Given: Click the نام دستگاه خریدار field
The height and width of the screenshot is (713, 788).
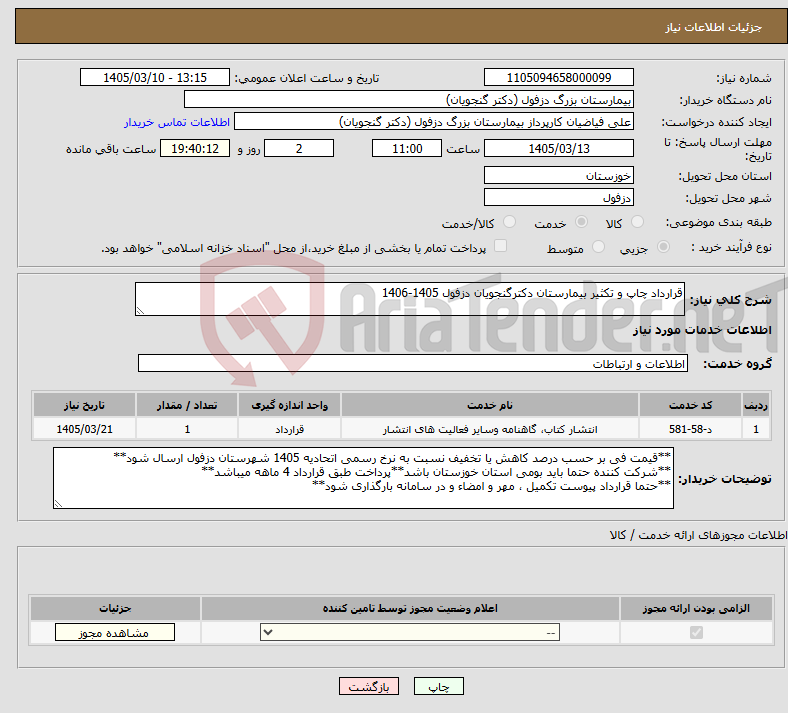Looking at the screenshot, I should [x=409, y=99].
